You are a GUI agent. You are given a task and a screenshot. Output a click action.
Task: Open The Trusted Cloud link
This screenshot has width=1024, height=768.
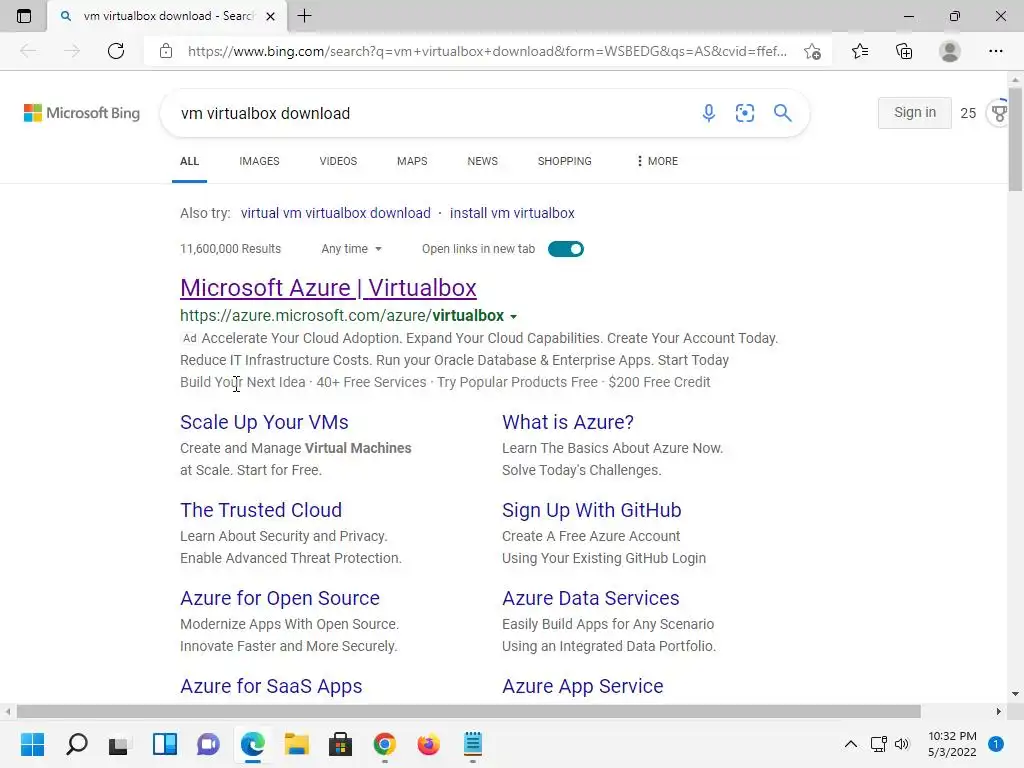pos(261,510)
